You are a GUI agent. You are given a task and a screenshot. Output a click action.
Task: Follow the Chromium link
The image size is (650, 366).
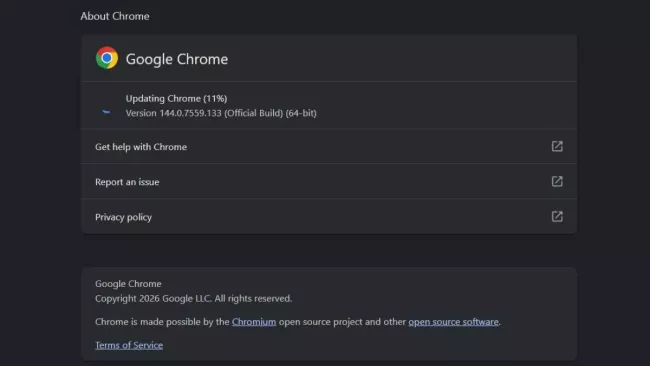[254, 322]
